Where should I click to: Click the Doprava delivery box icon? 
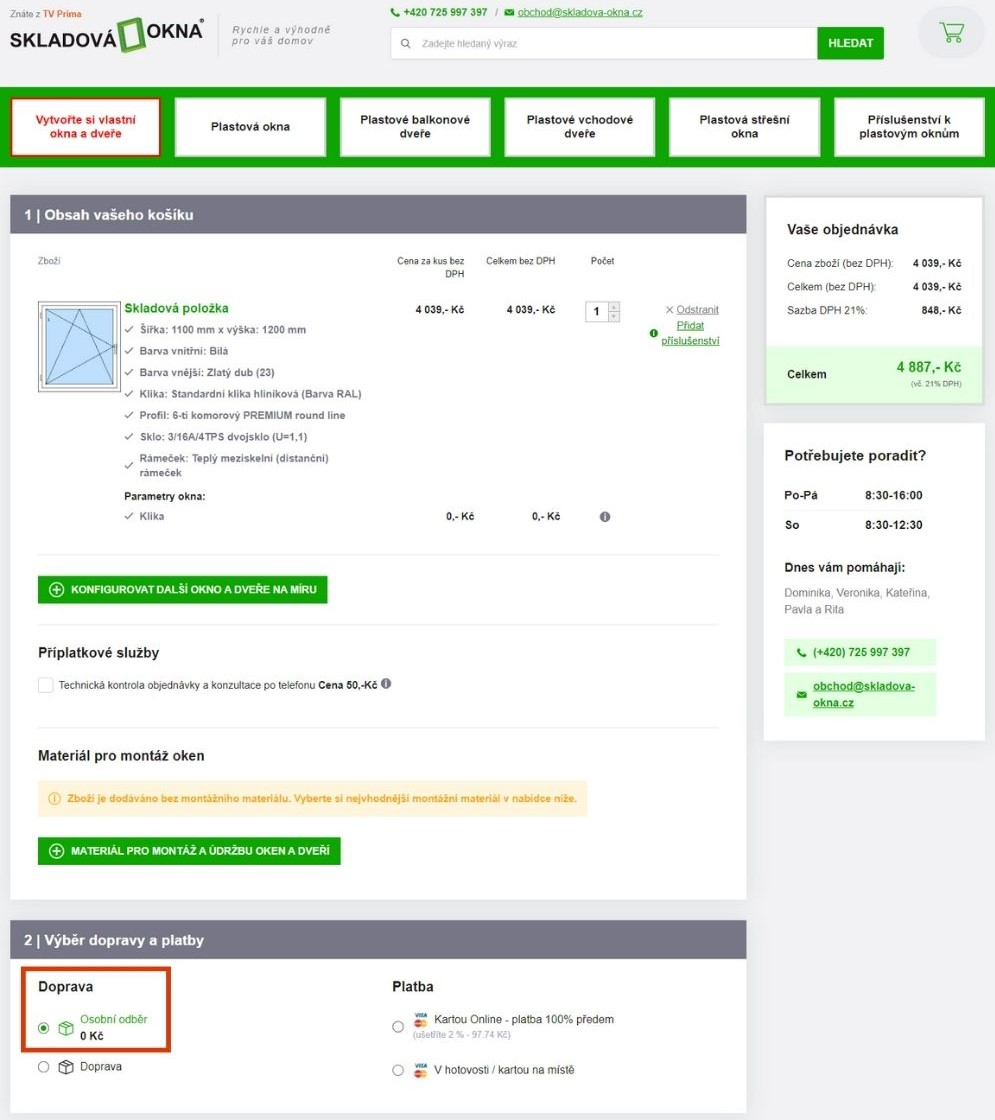(x=65, y=1067)
